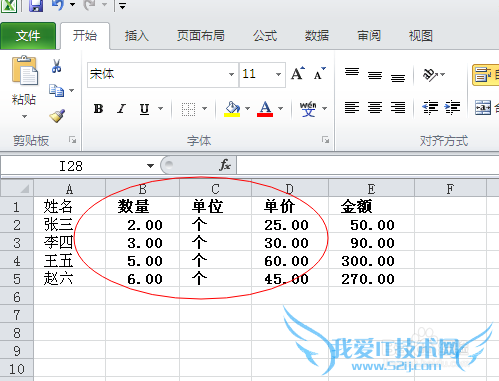Click the Increase Font Size icon
499x381 pixels.
tap(298, 73)
